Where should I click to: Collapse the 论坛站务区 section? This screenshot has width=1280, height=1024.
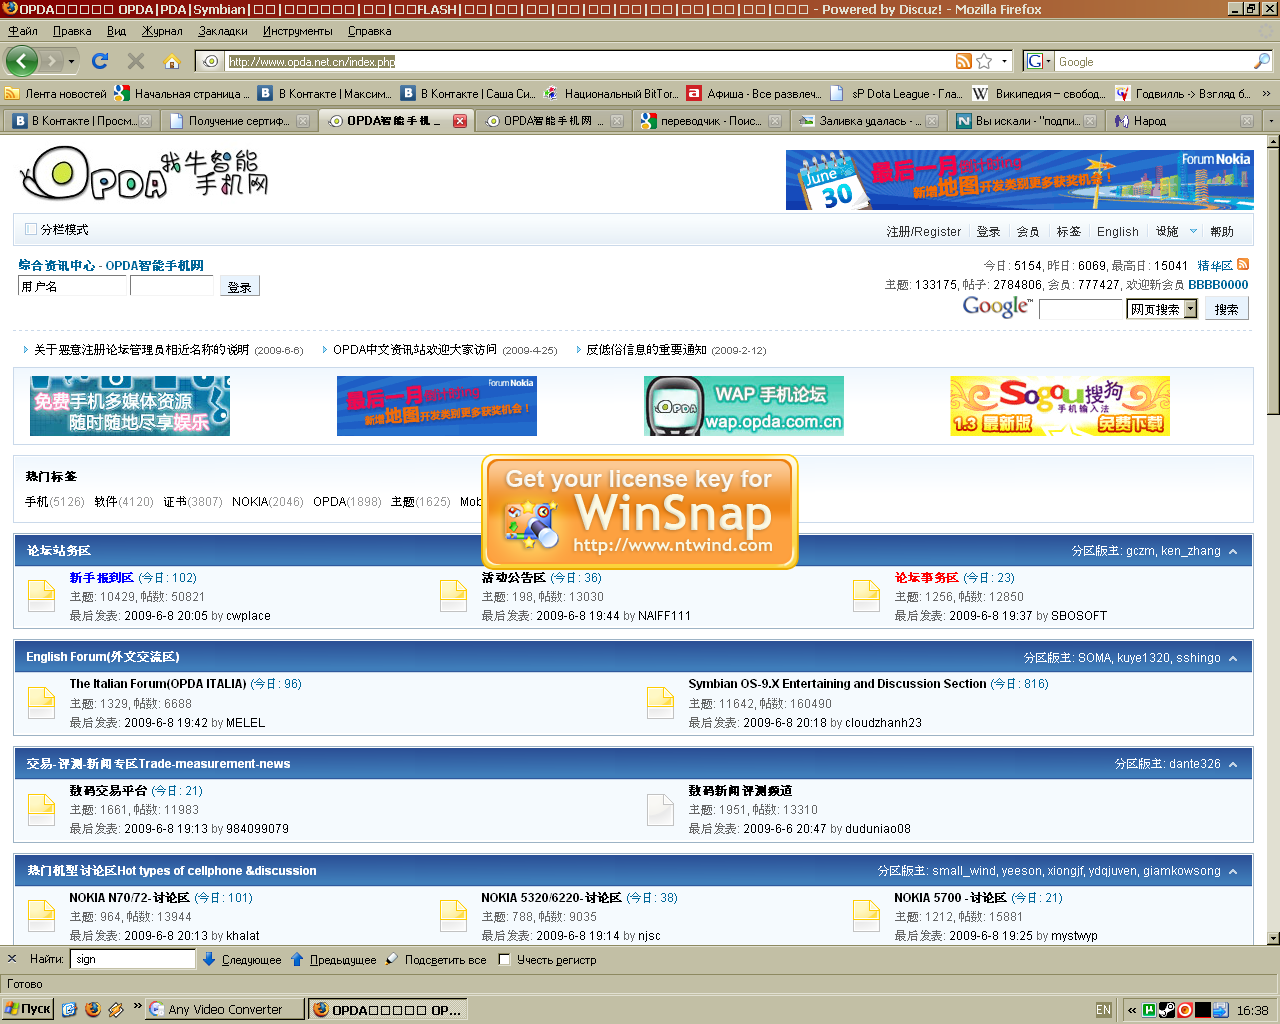coord(1233,551)
